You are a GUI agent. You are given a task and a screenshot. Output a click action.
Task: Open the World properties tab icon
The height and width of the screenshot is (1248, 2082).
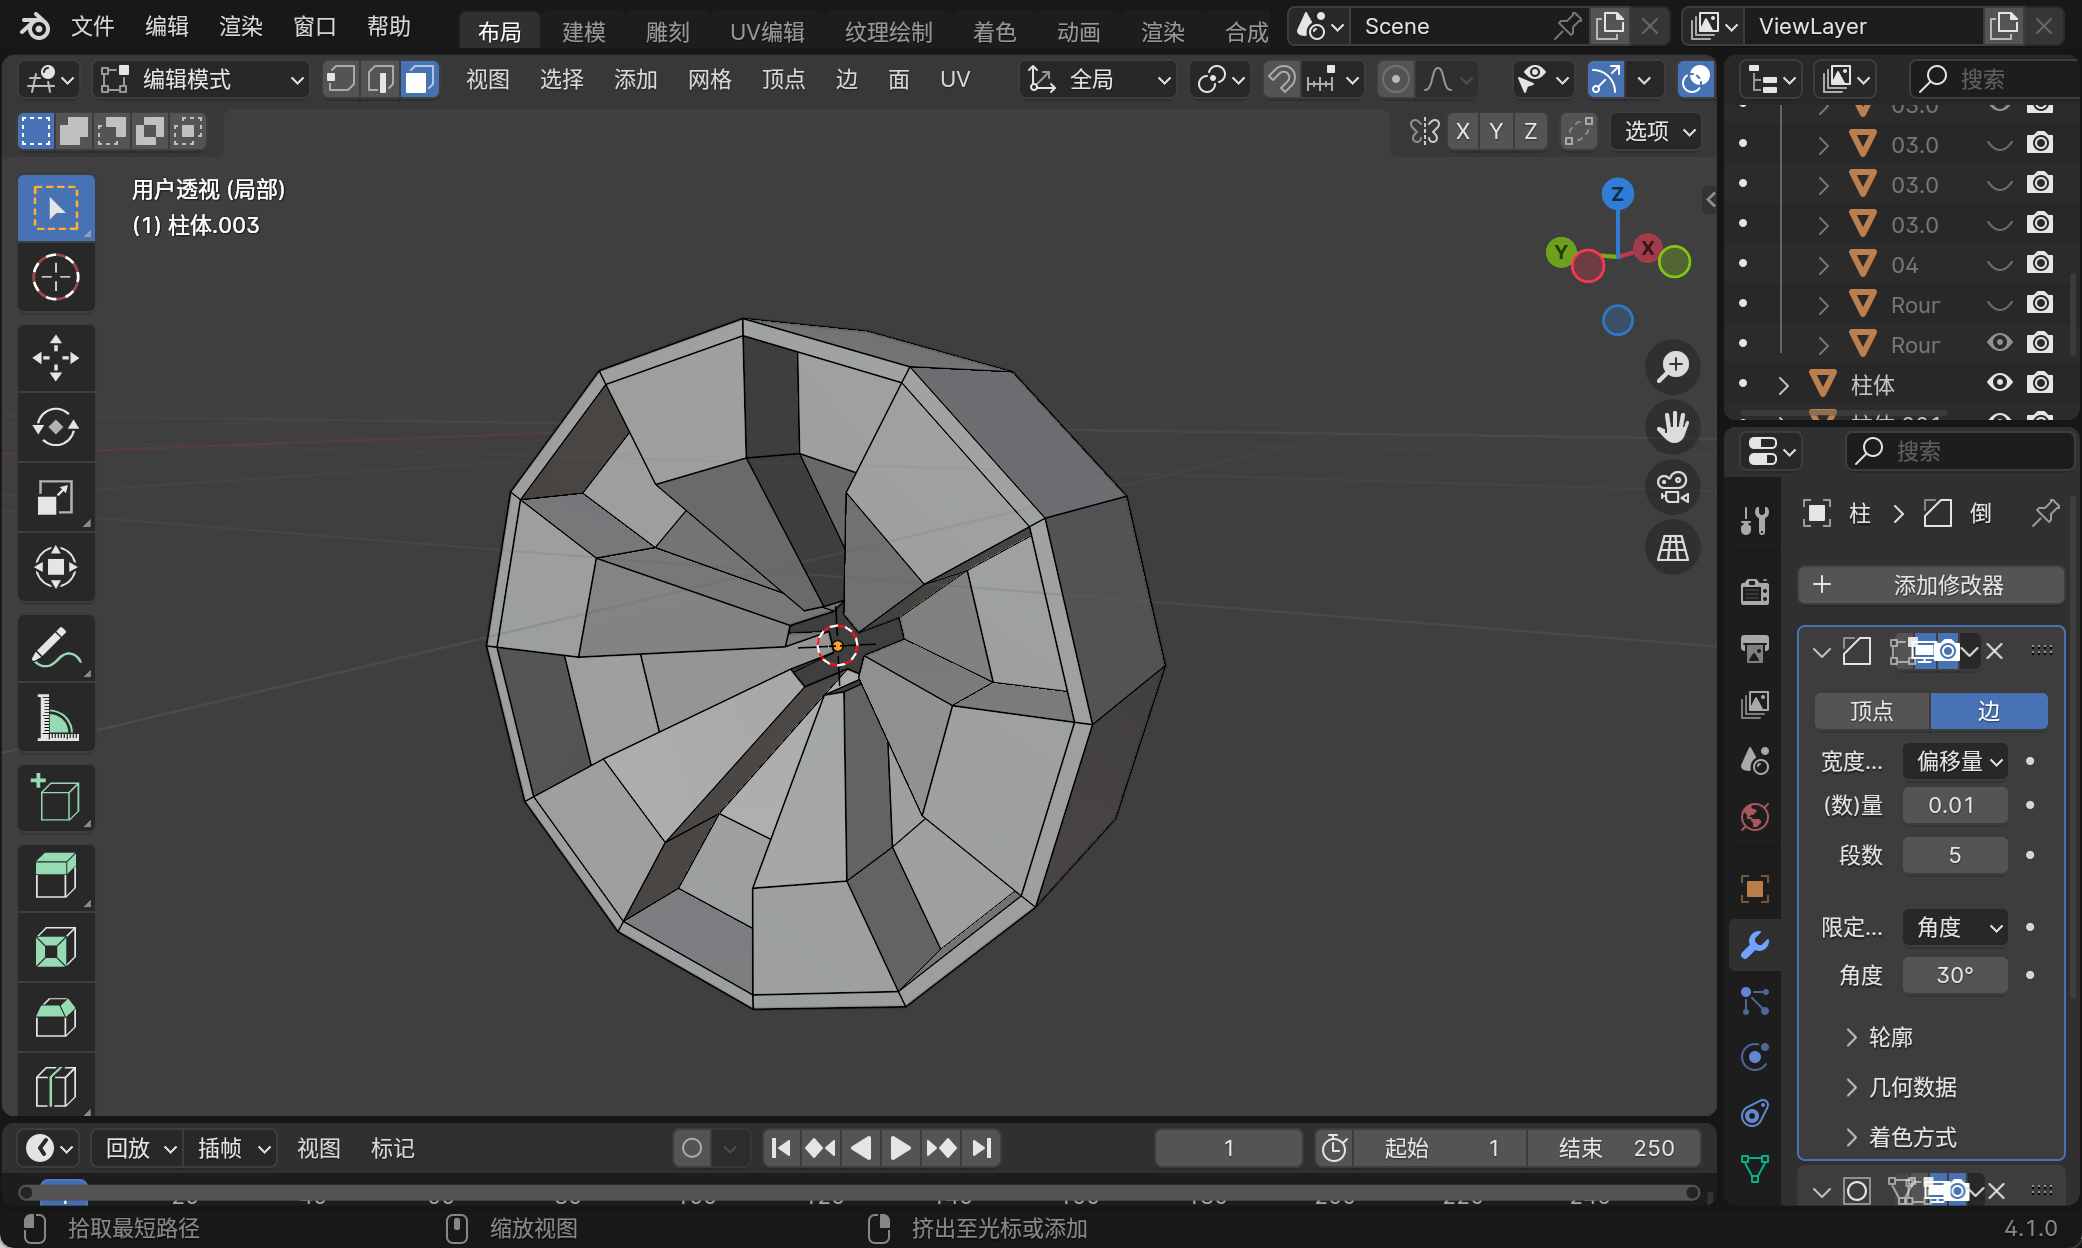(1755, 817)
